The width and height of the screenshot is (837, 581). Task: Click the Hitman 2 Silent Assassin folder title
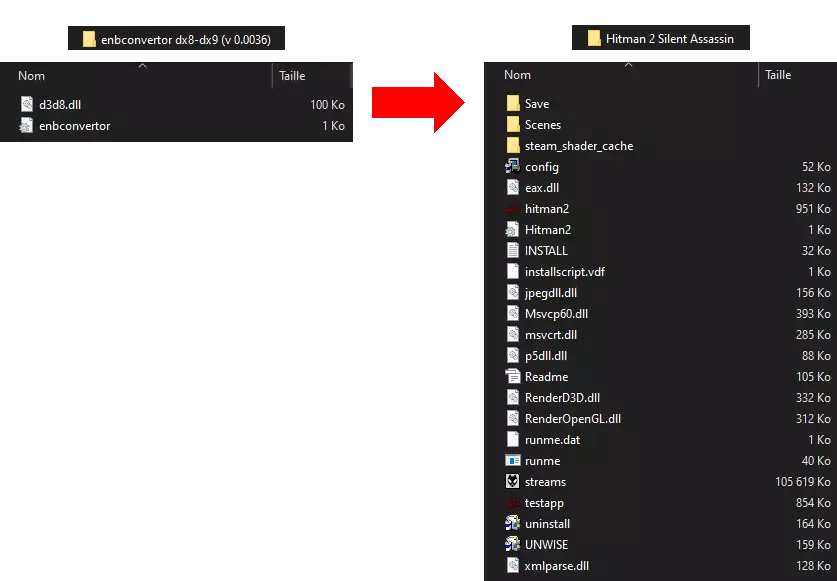661,38
